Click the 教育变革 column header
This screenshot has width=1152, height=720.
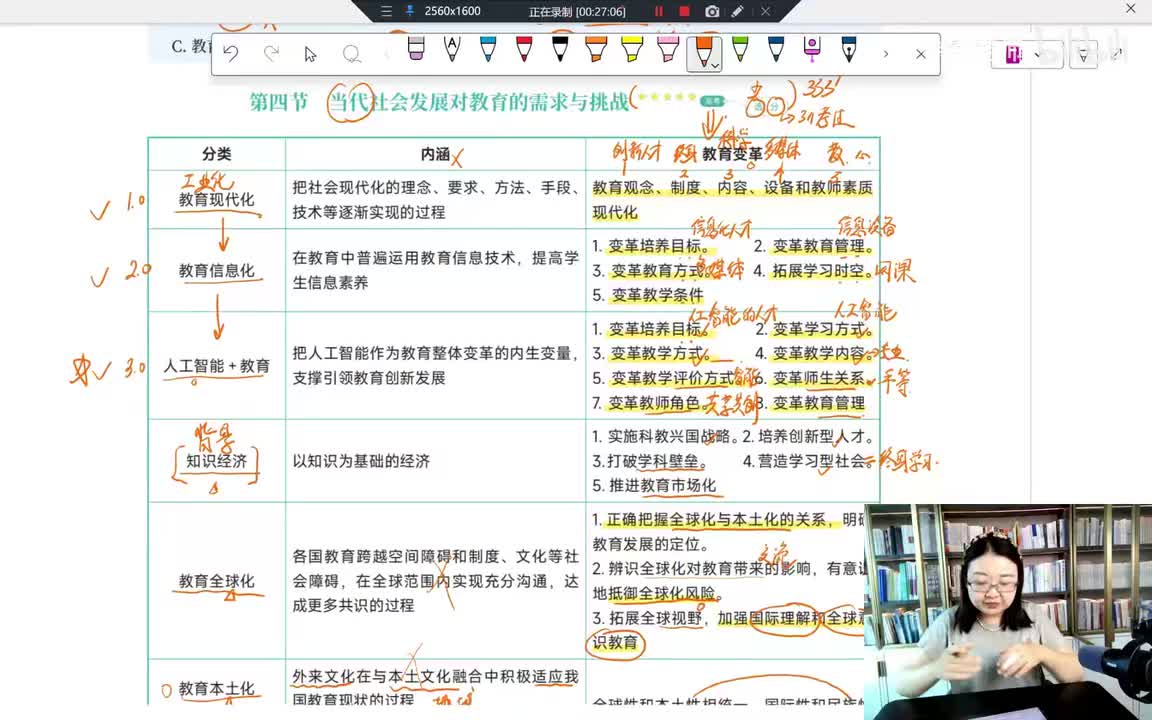pyautogui.click(x=732, y=154)
